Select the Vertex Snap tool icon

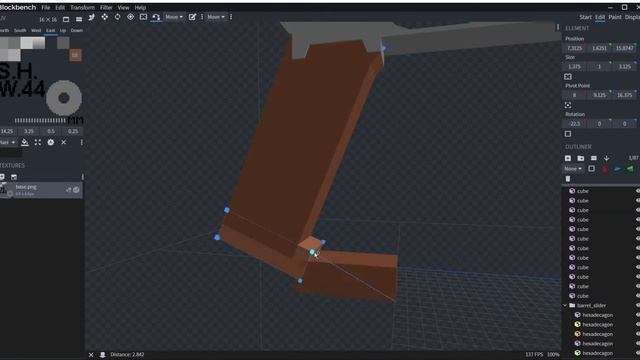(156, 17)
